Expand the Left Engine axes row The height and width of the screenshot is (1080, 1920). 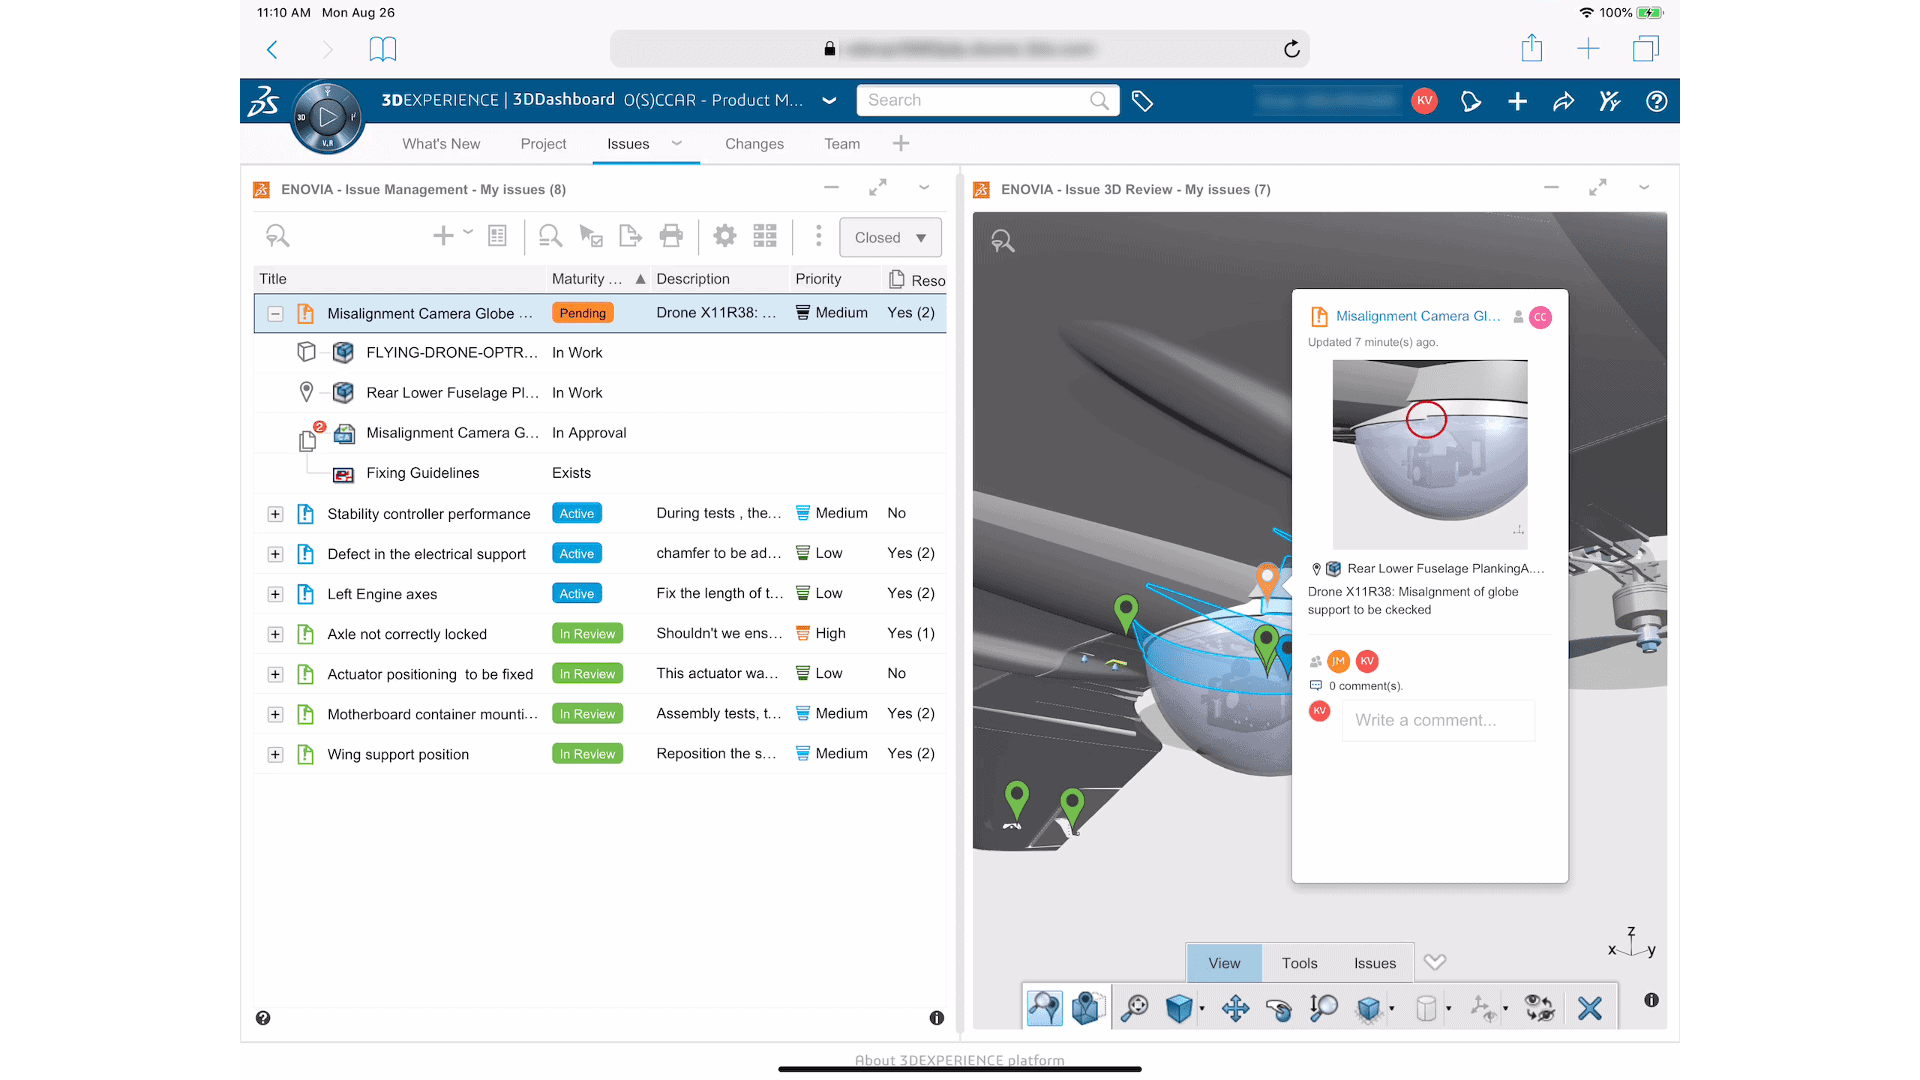click(275, 594)
